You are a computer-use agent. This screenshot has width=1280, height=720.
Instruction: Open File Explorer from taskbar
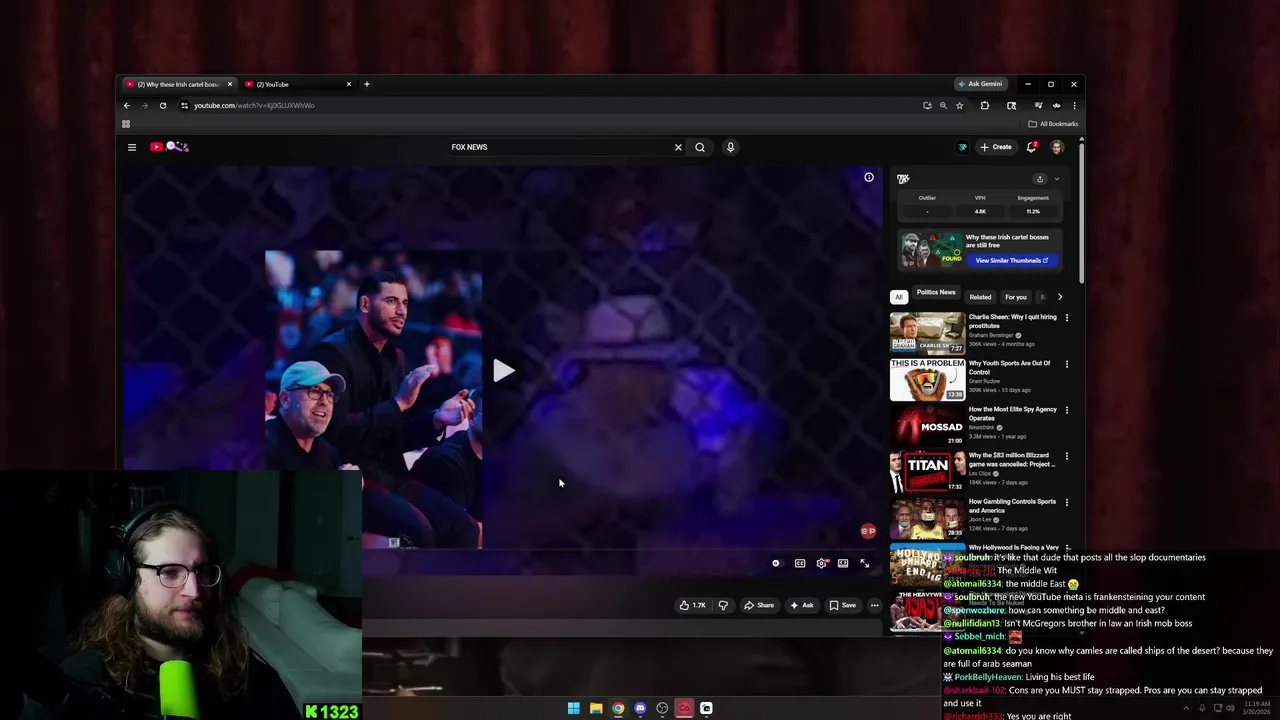coord(596,708)
